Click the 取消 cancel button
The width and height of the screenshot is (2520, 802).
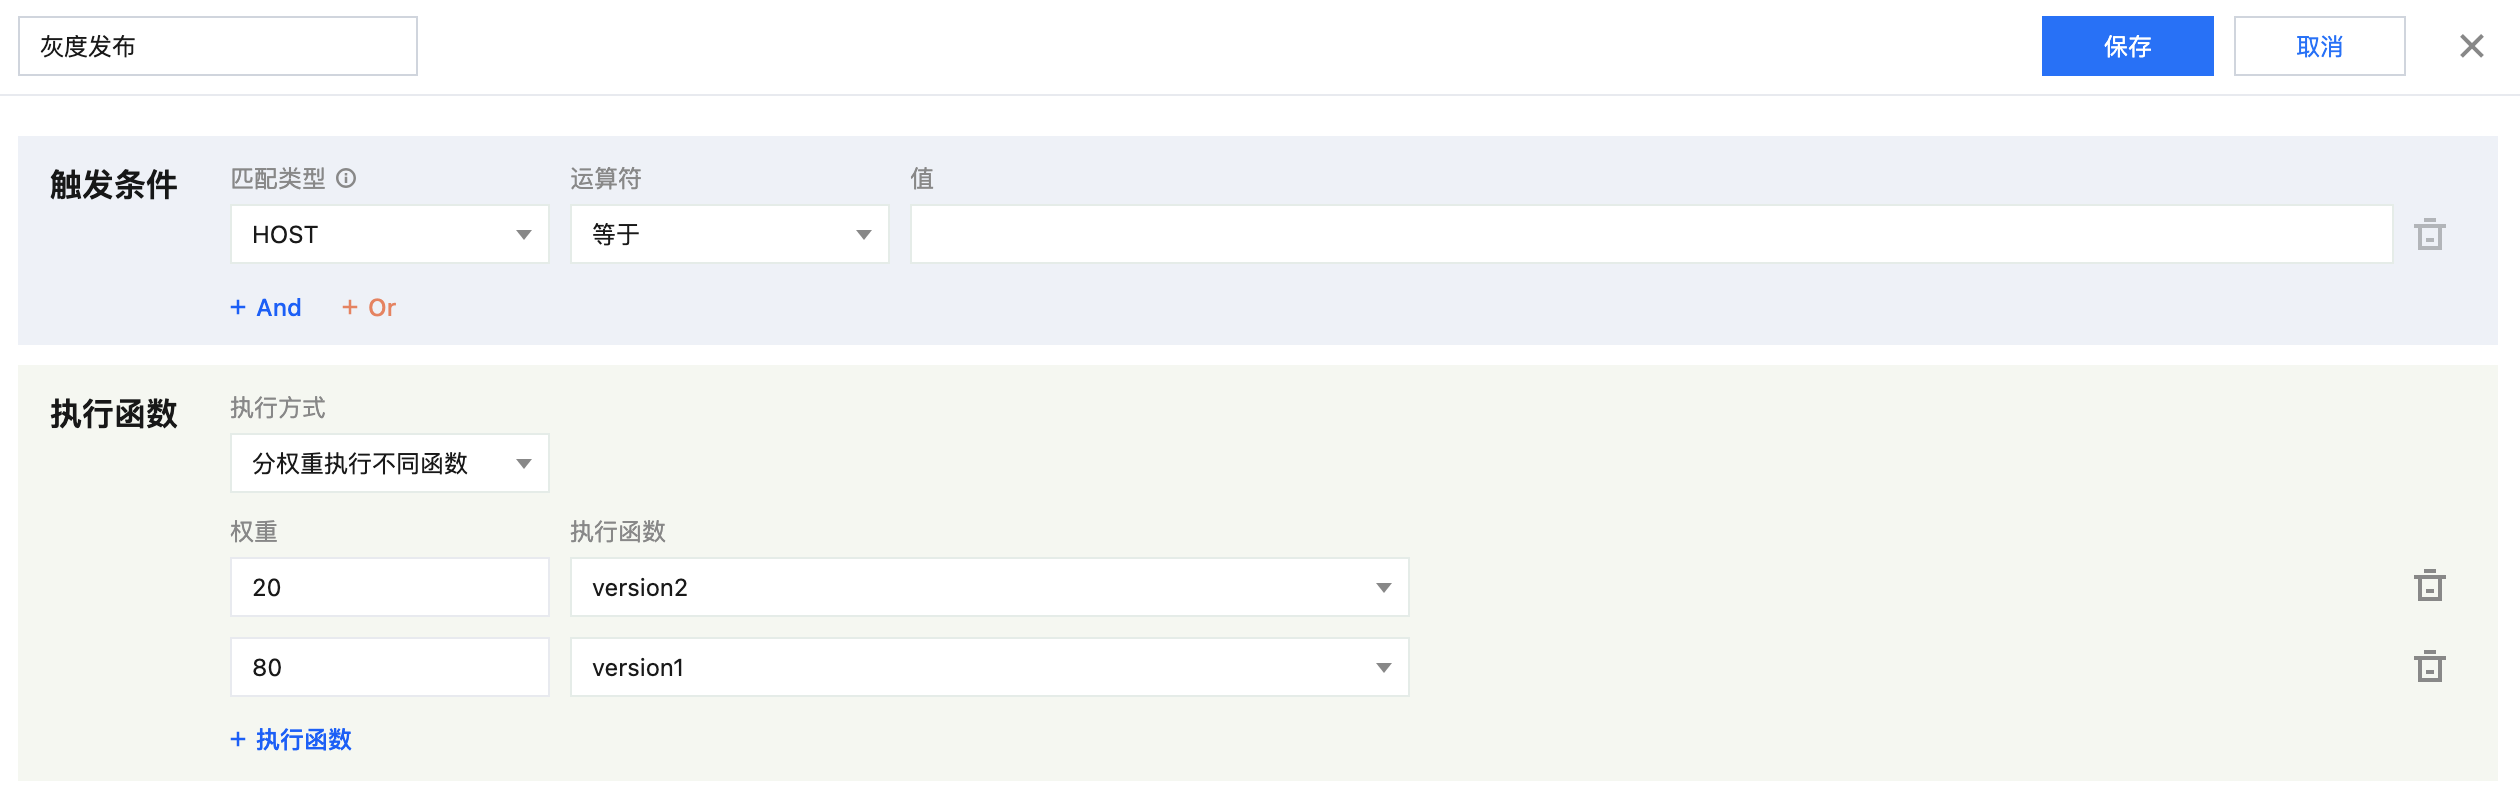(x=2319, y=46)
